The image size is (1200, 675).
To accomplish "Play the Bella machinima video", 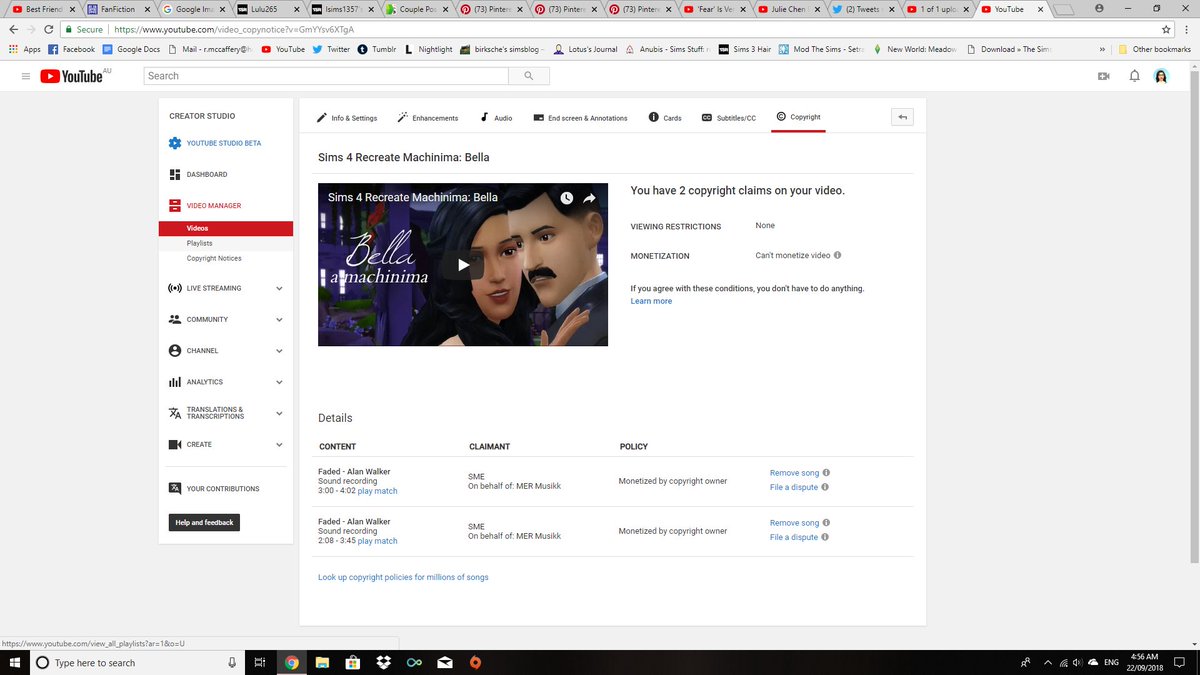I will click(463, 265).
